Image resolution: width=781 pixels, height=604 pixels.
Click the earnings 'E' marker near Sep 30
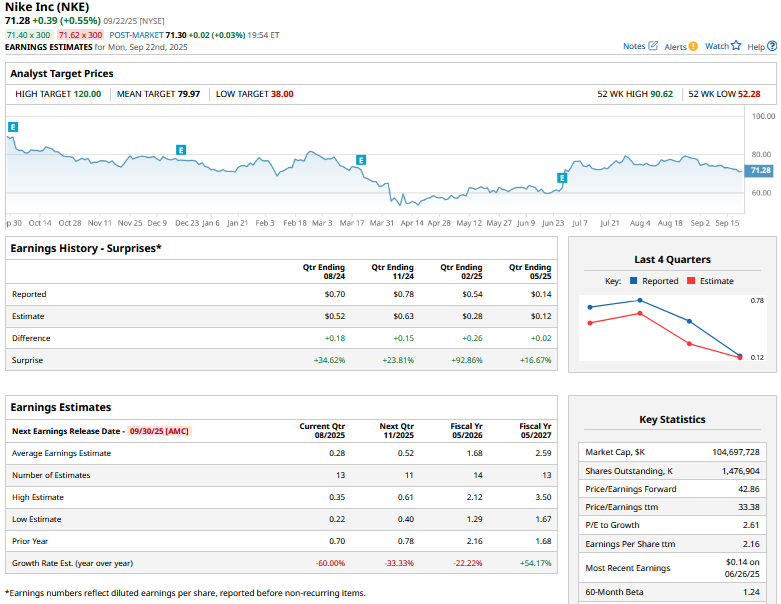(13, 127)
